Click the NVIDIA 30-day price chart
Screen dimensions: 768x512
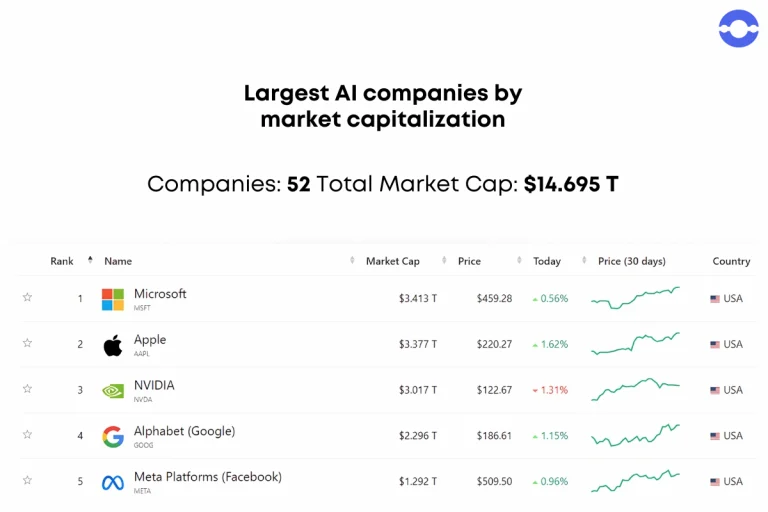point(635,388)
